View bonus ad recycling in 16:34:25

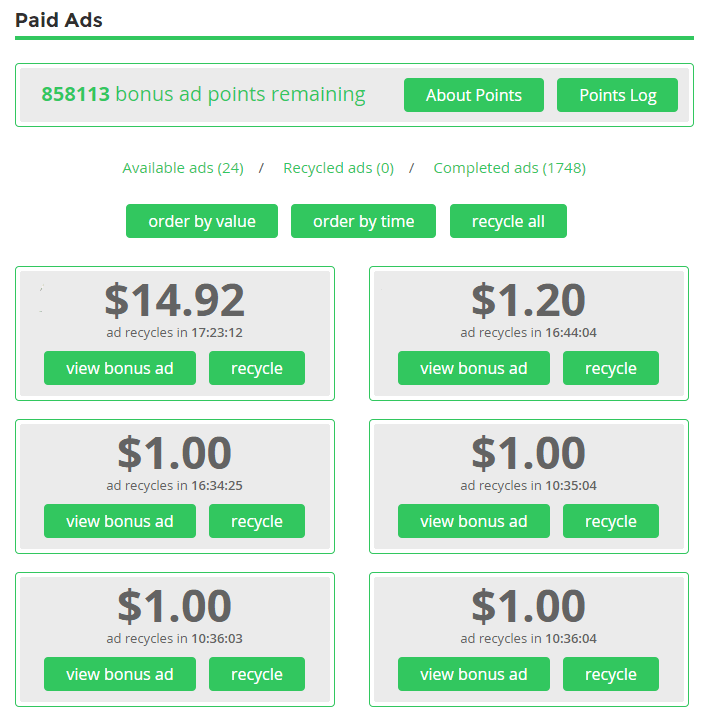(x=120, y=521)
